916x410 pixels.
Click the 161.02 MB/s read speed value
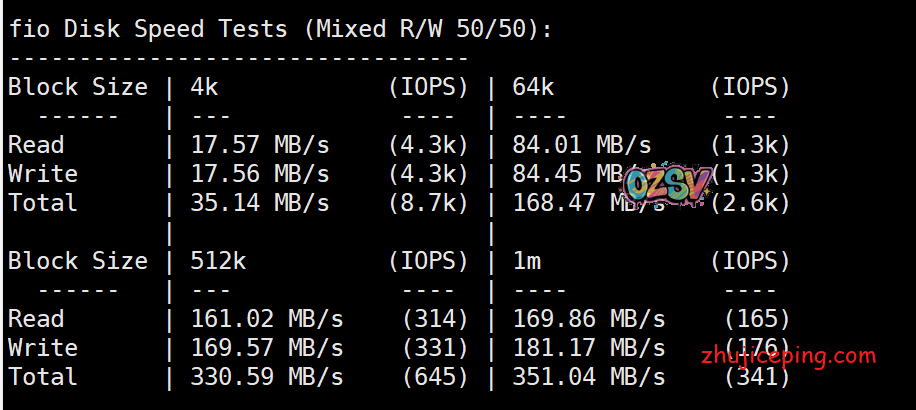click(266, 319)
